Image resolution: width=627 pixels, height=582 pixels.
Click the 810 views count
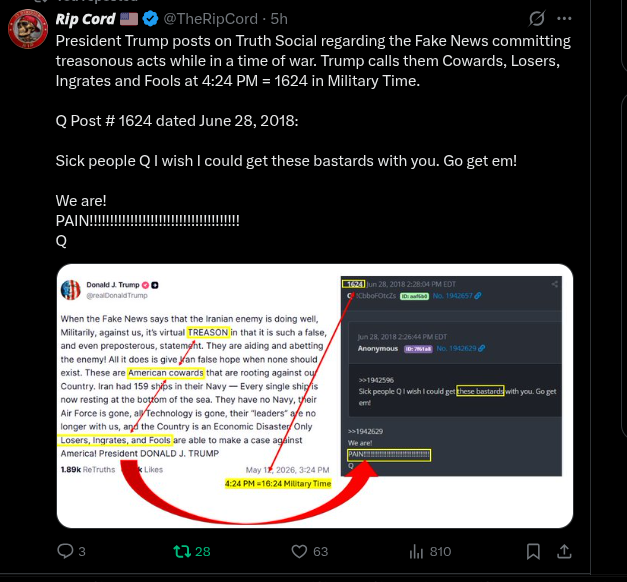click(440, 552)
